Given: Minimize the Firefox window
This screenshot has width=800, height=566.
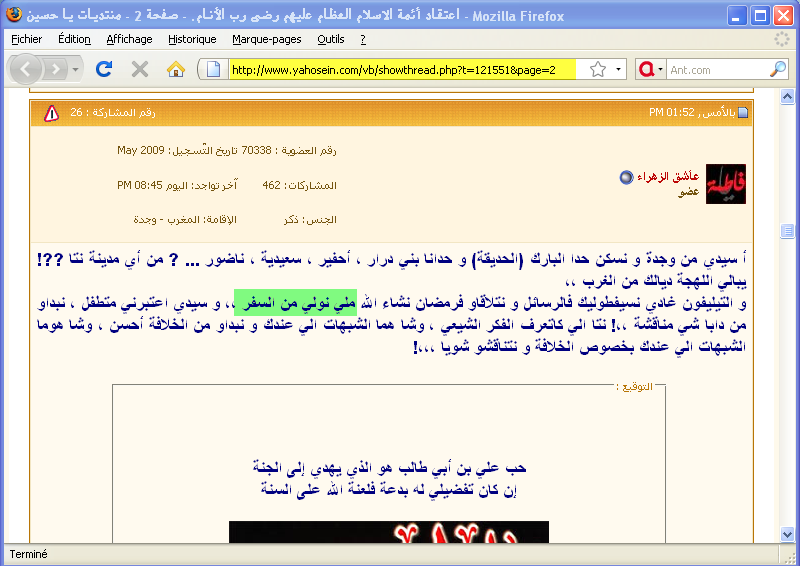Looking at the screenshot, I should 736,16.
